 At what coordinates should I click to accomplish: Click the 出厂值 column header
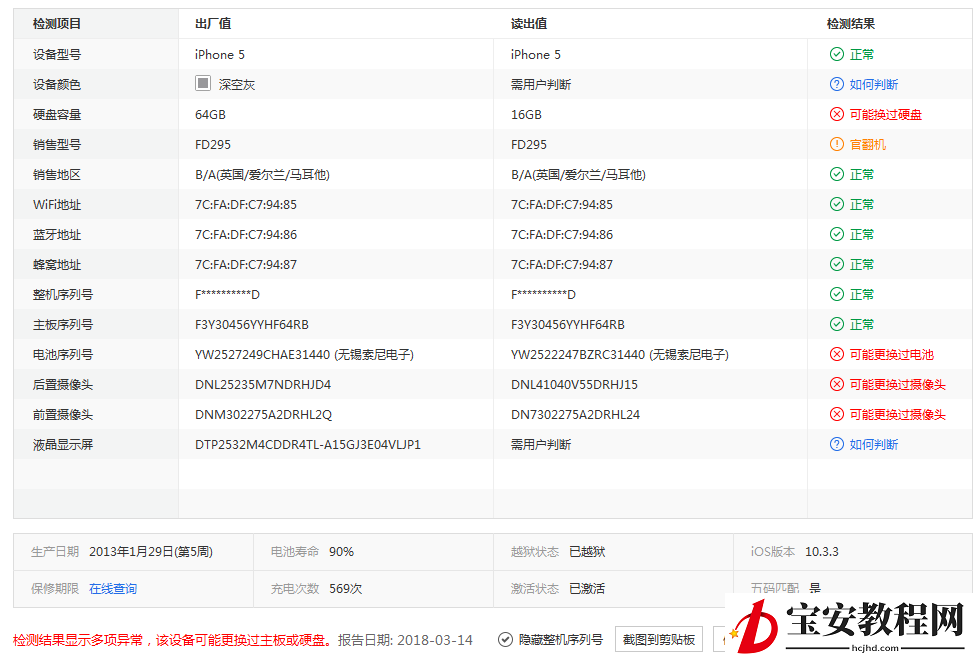213,24
